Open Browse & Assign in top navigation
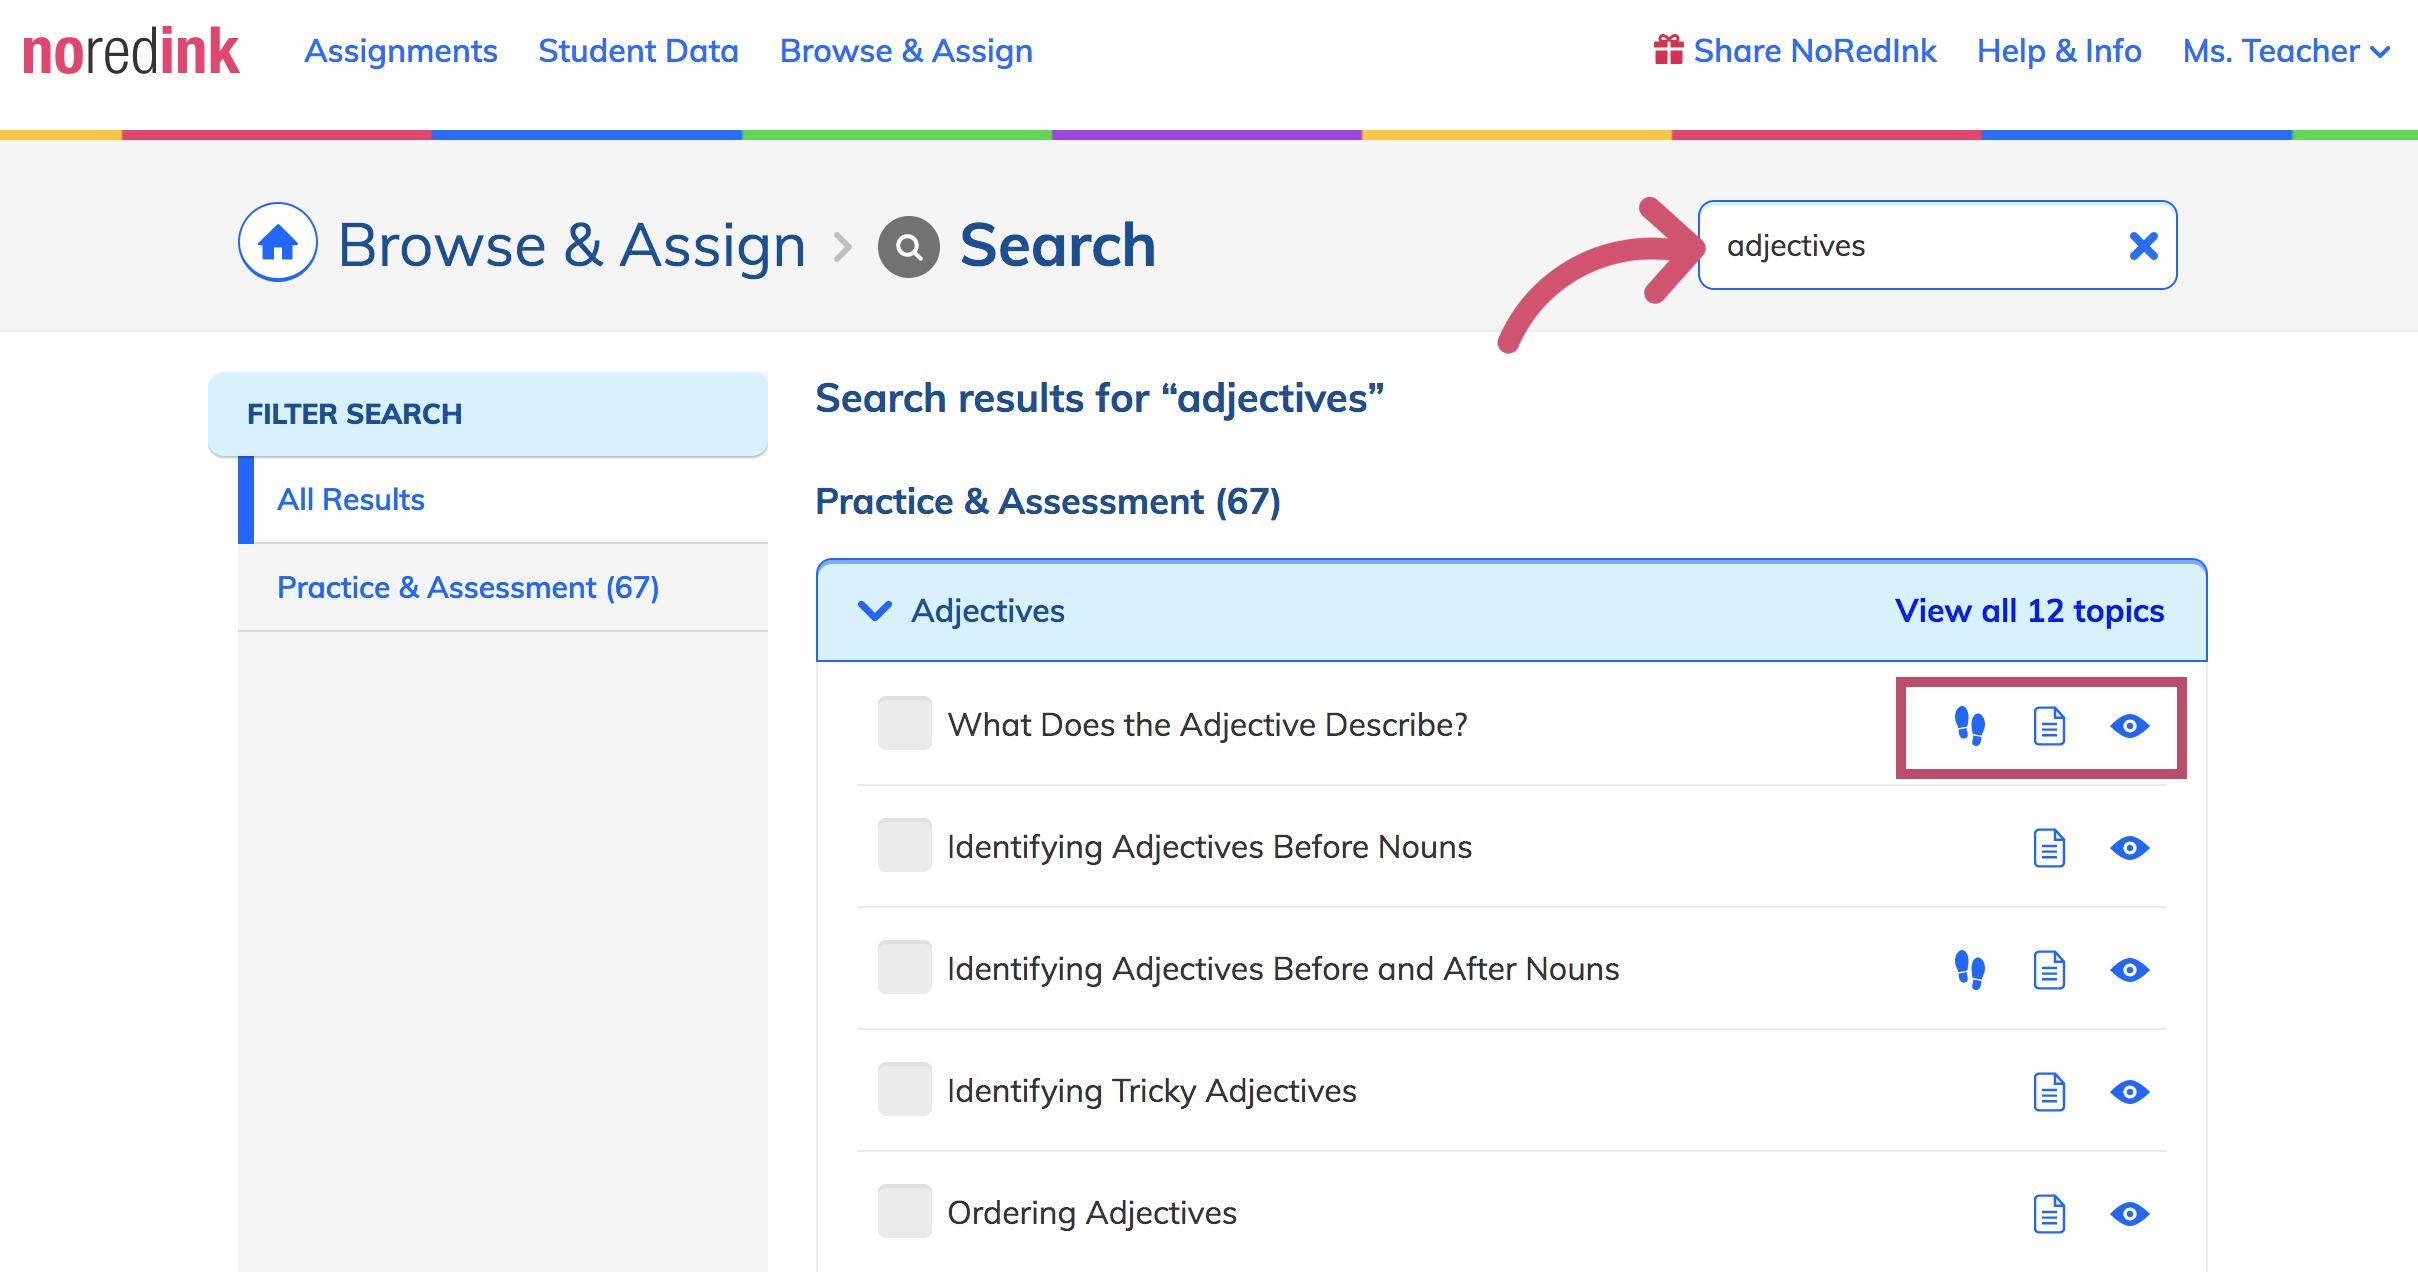 tap(906, 51)
